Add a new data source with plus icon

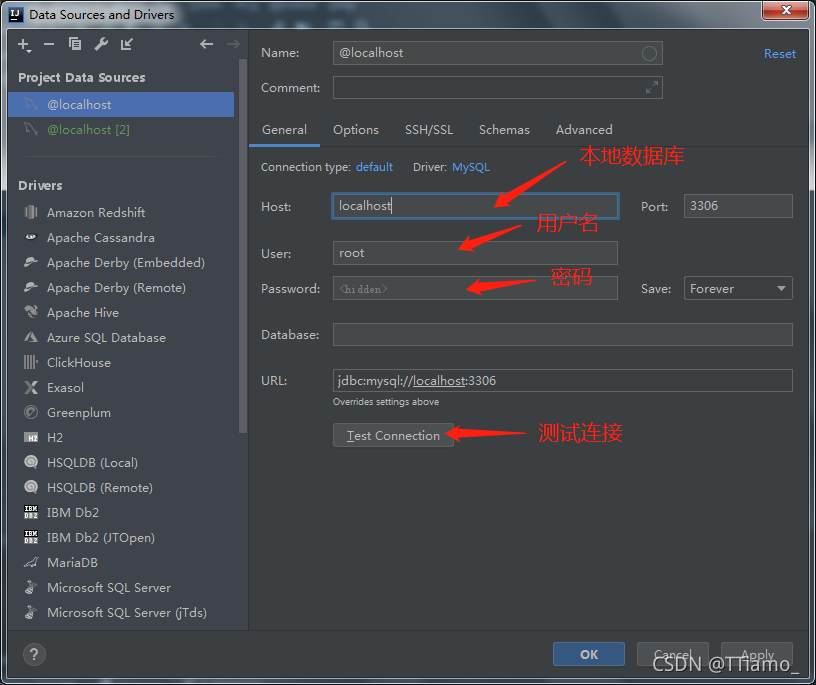coord(24,45)
